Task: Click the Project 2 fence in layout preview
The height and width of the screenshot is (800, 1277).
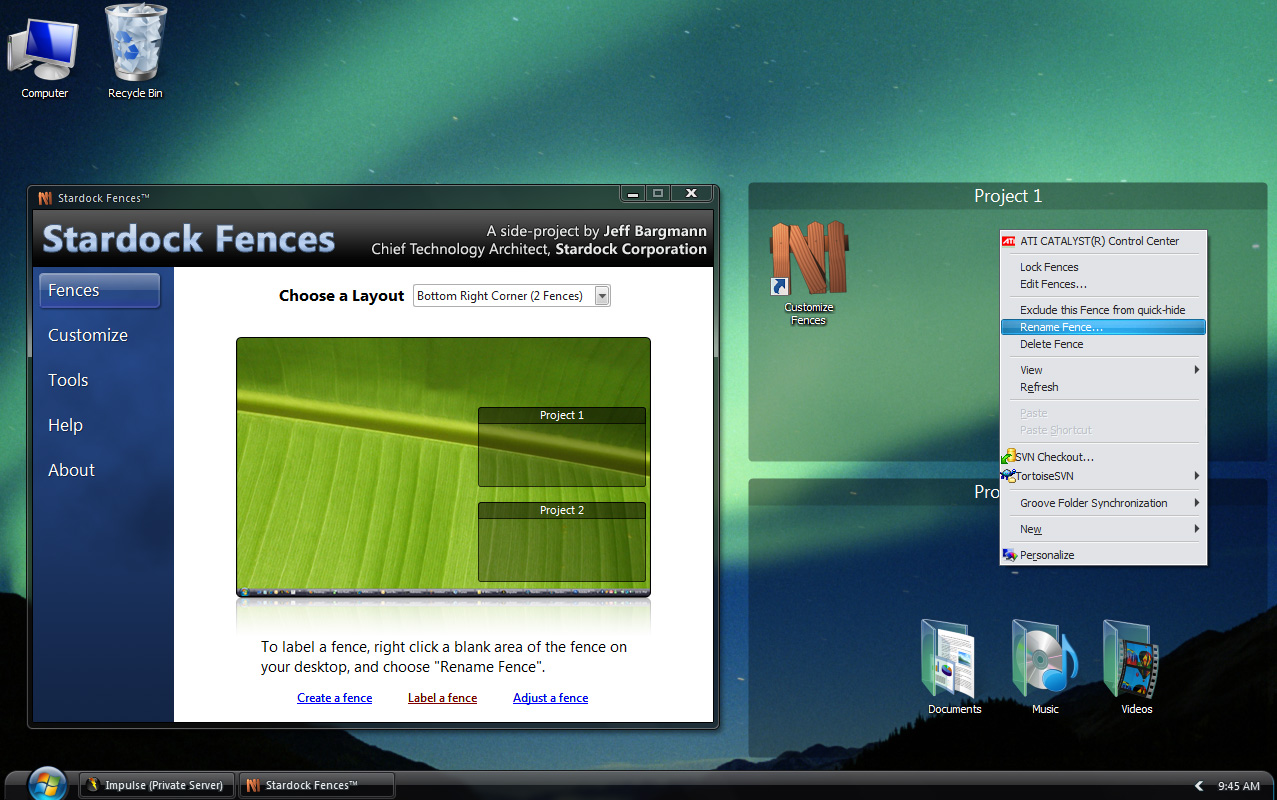Action: (562, 542)
